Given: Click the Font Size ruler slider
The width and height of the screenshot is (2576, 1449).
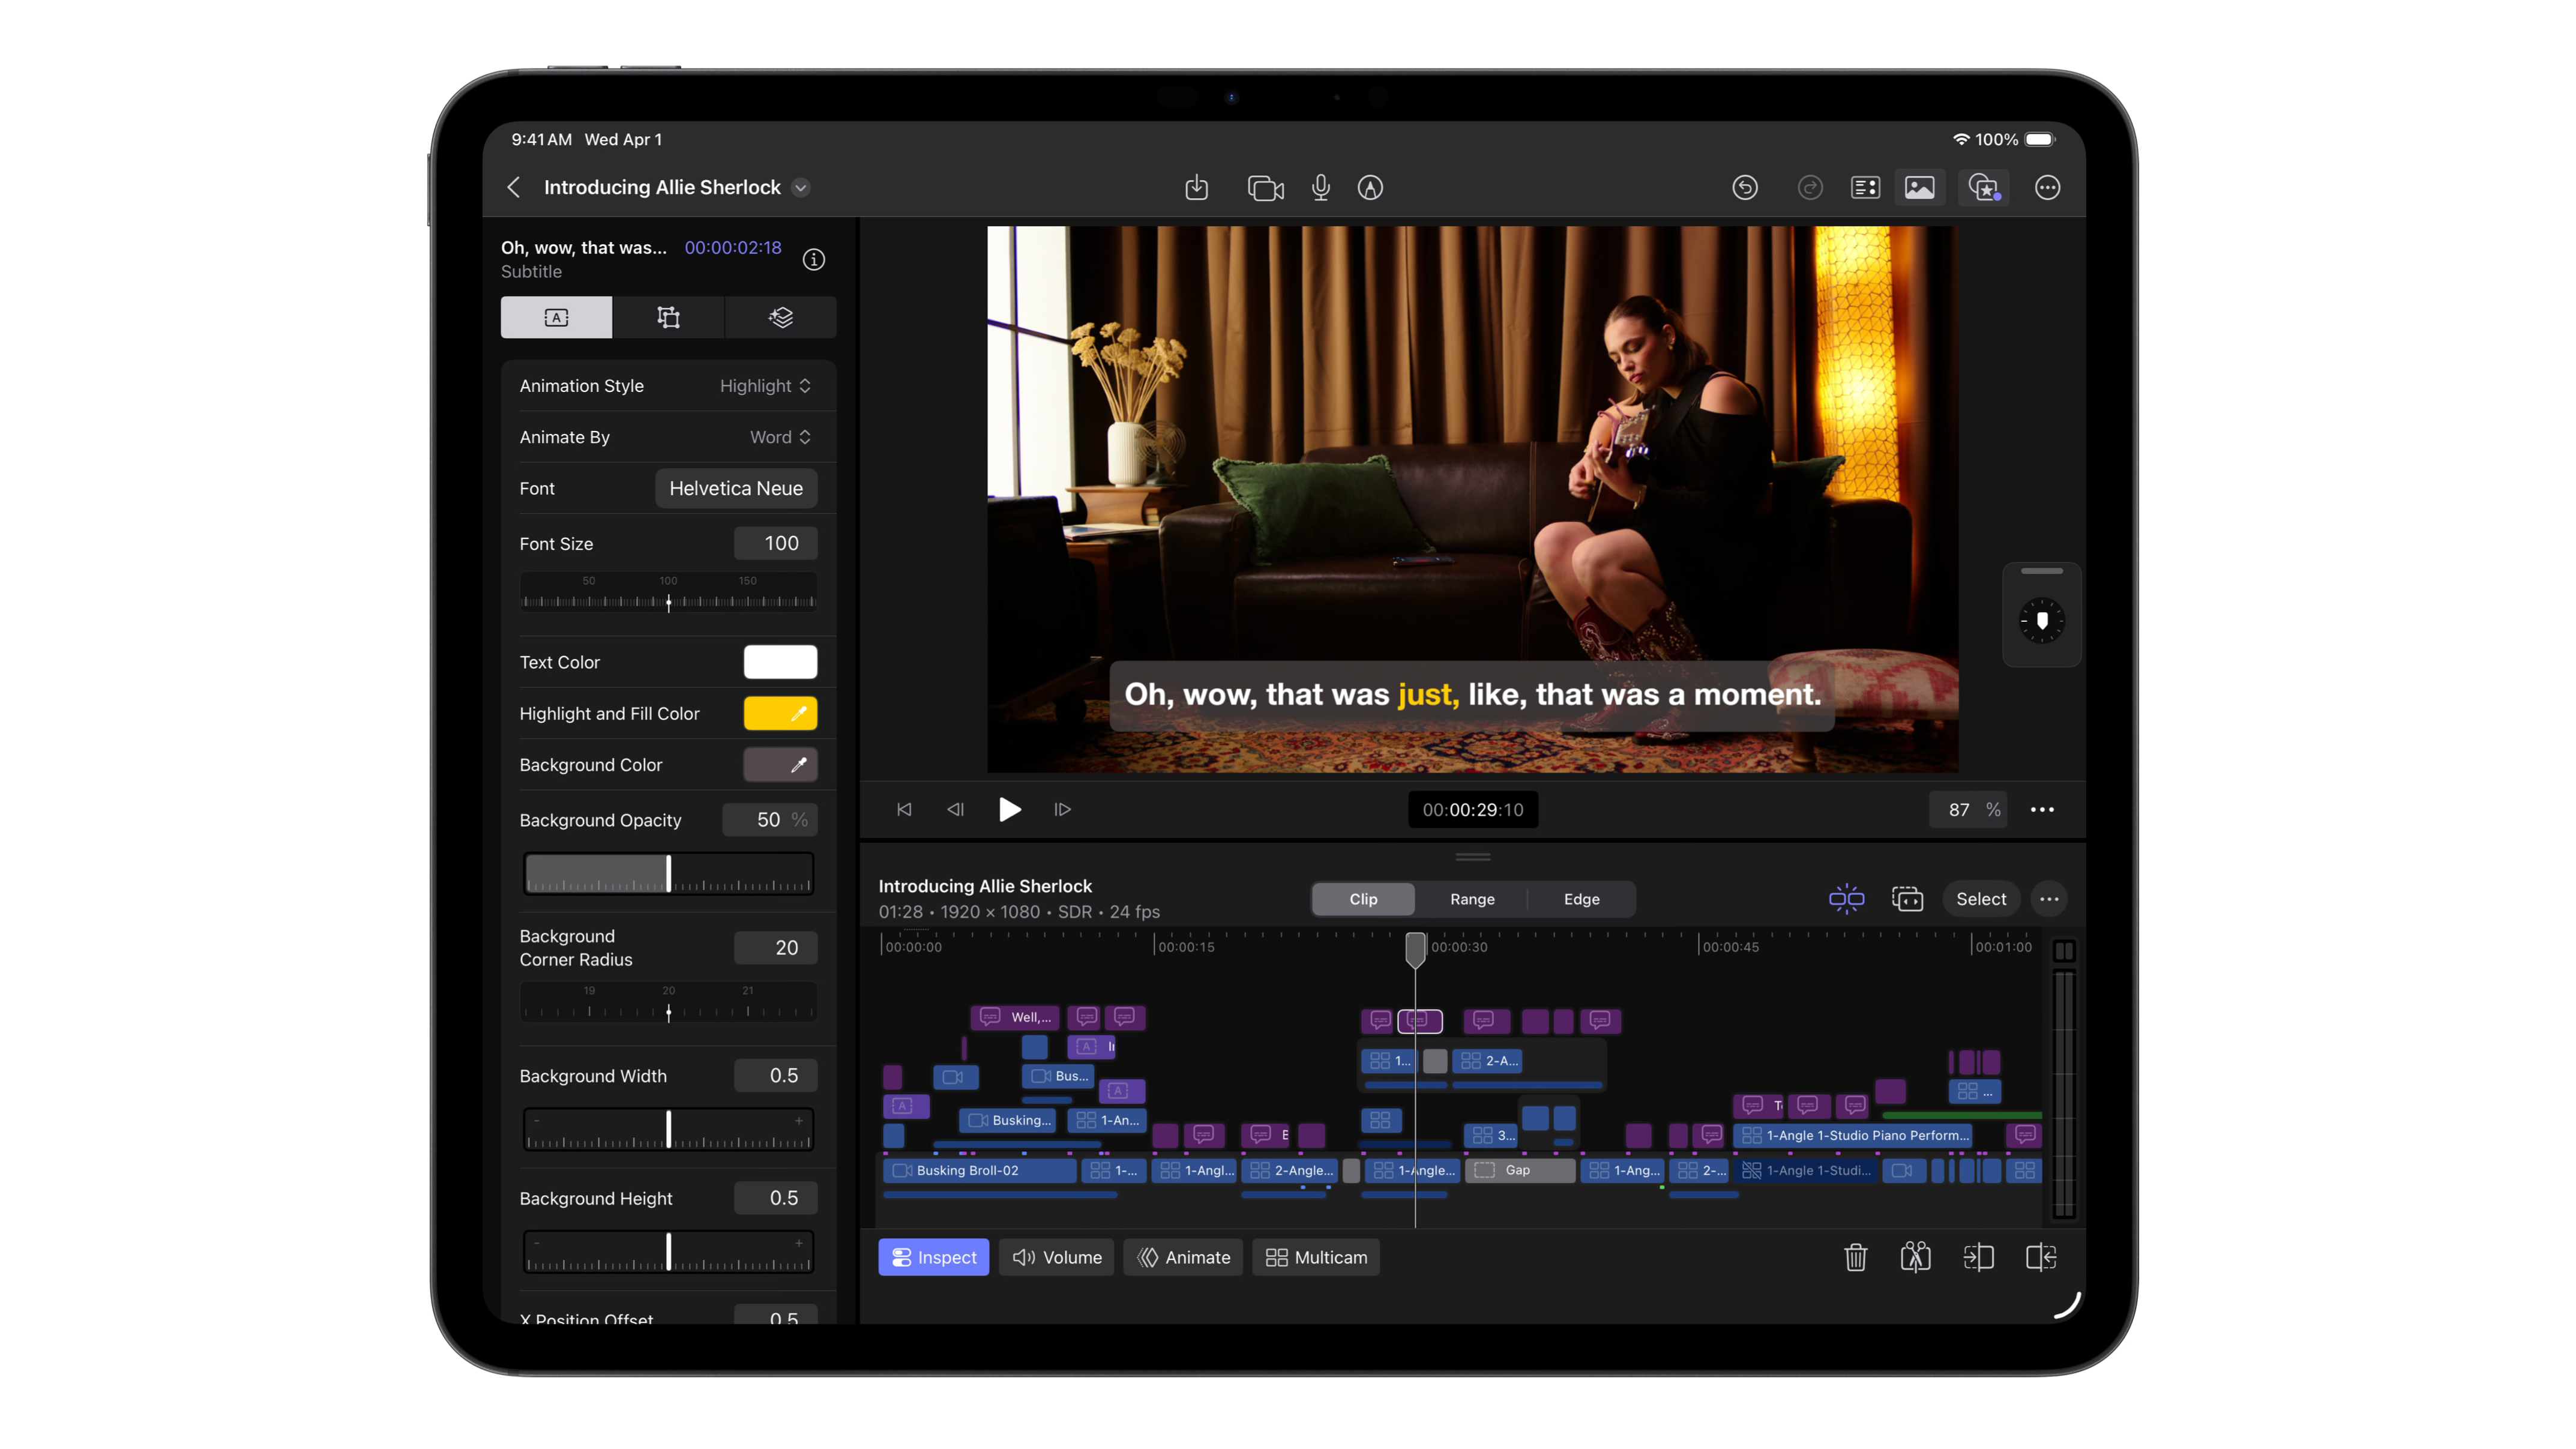Looking at the screenshot, I should (668, 592).
